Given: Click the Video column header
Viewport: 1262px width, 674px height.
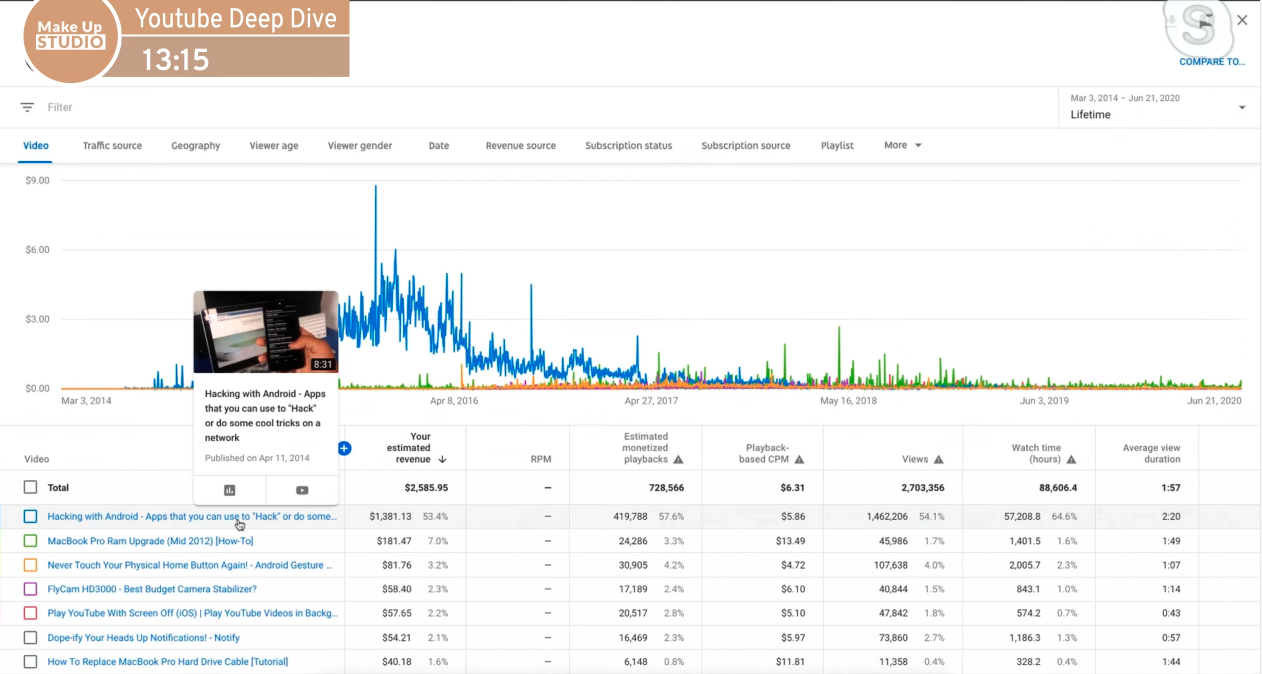Looking at the screenshot, I should pos(36,460).
